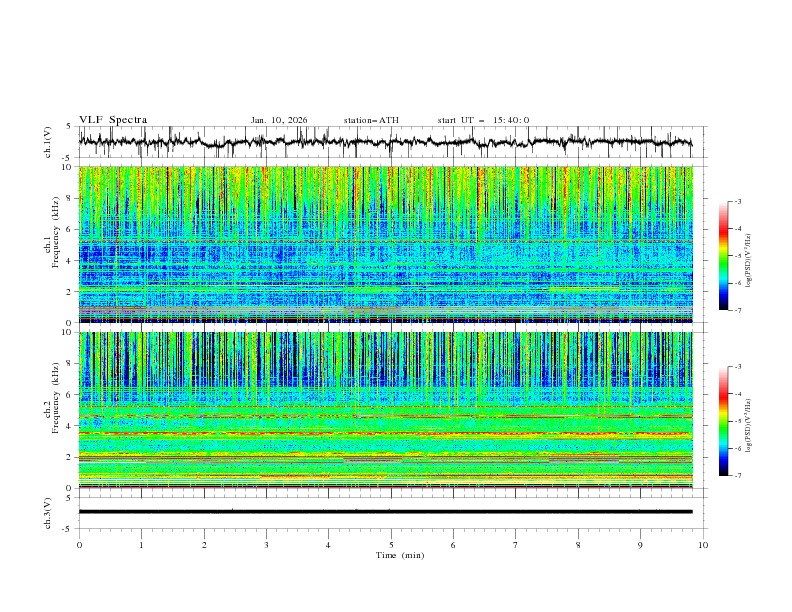Click the "ch.3(V)" axis label
Image resolution: width=792 pixels, height=612 pixels.
pyautogui.click(x=48, y=513)
